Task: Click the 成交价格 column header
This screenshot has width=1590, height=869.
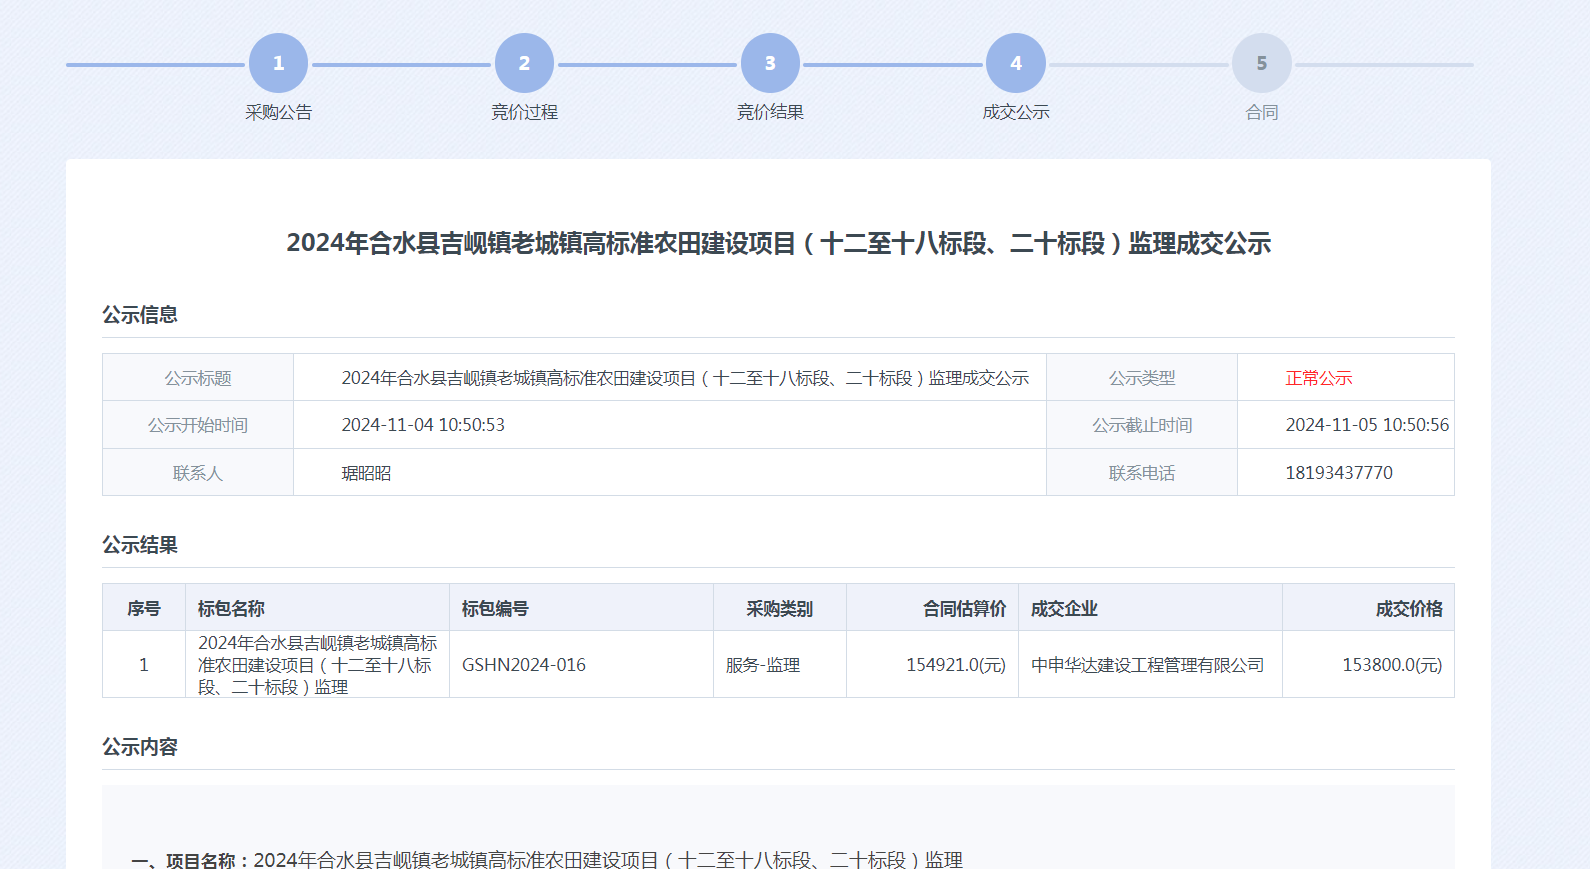Action: click(x=1408, y=608)
